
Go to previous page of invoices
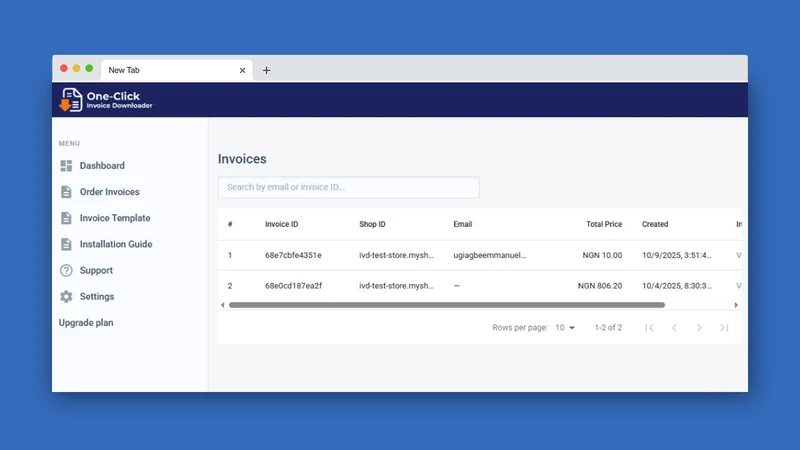pos(674,328)
